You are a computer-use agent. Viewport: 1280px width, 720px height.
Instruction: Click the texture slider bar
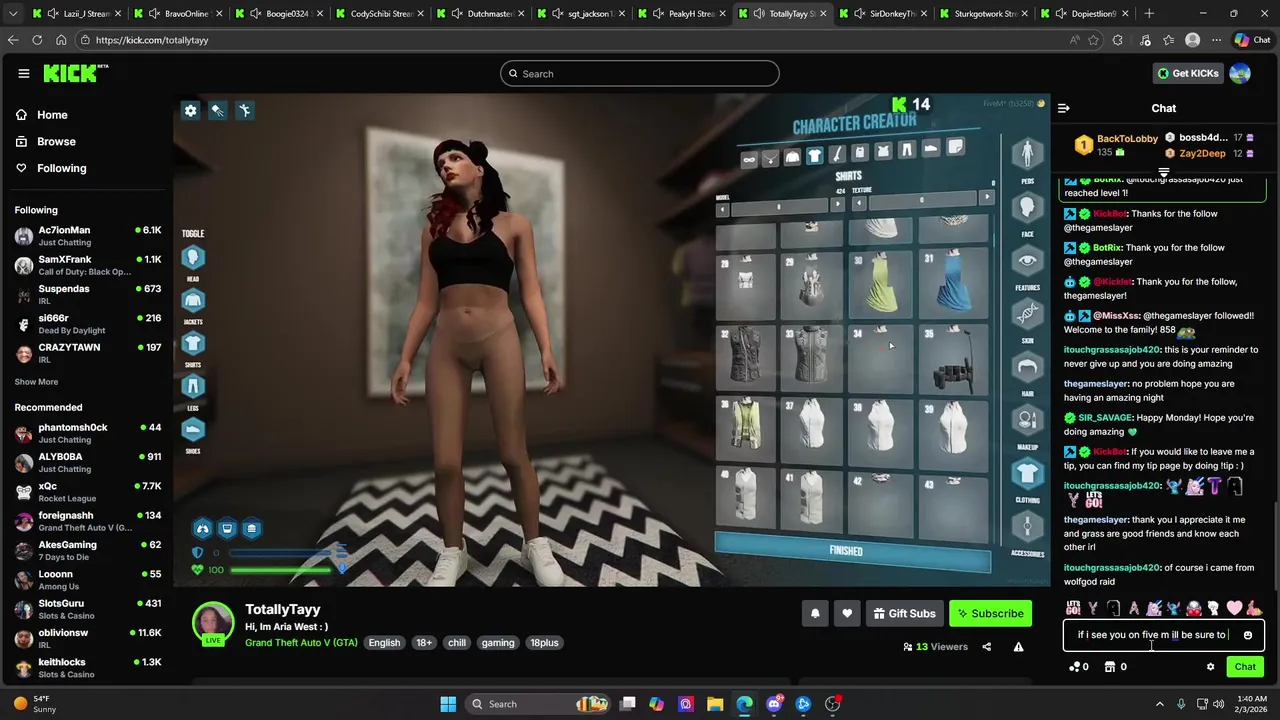(922, 200)
